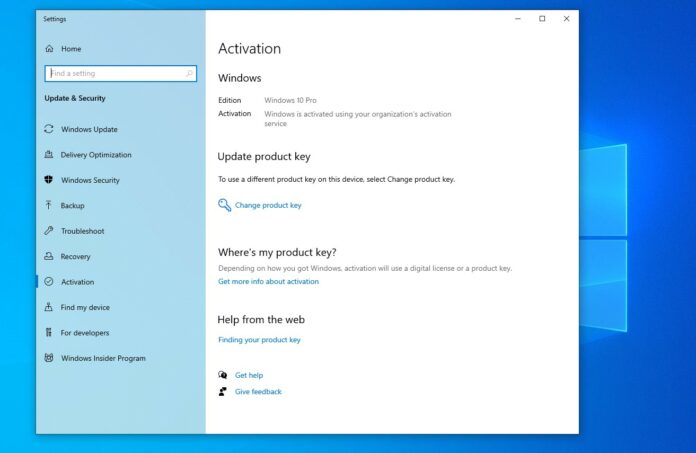Go to For developers page

(x=85, y=333)
